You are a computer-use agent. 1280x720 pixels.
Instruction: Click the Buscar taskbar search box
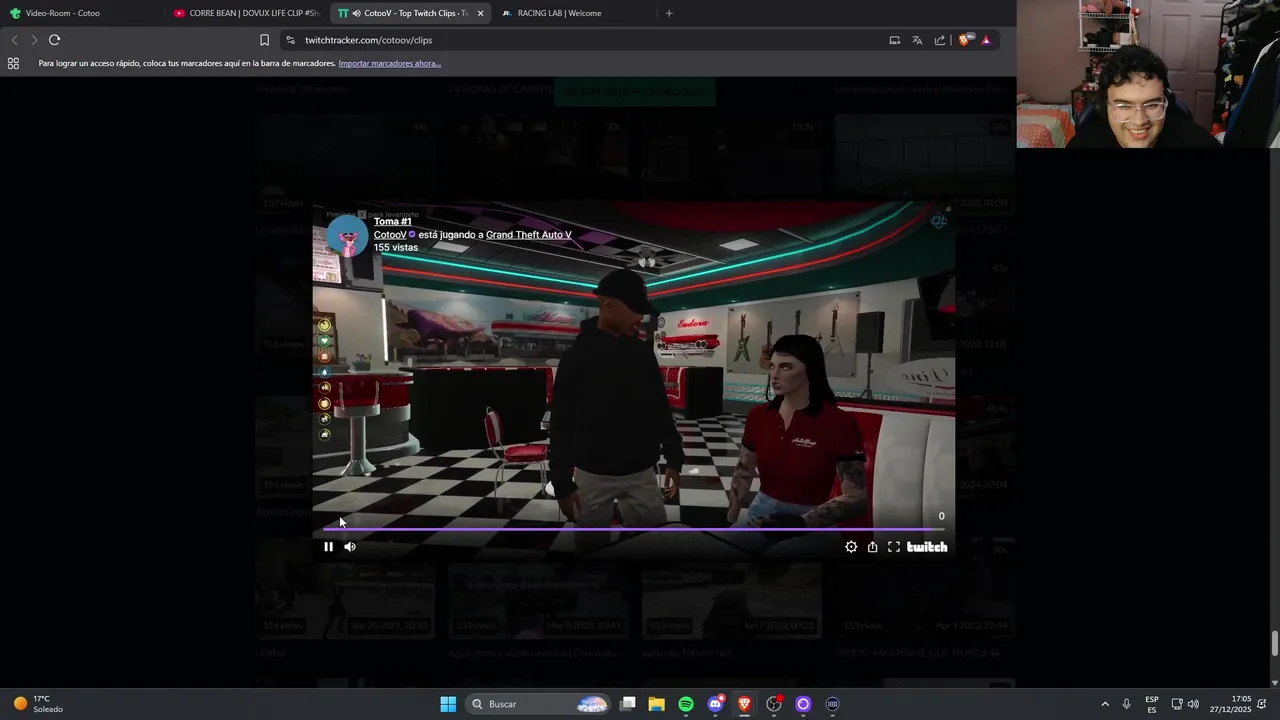pos(539,704)
